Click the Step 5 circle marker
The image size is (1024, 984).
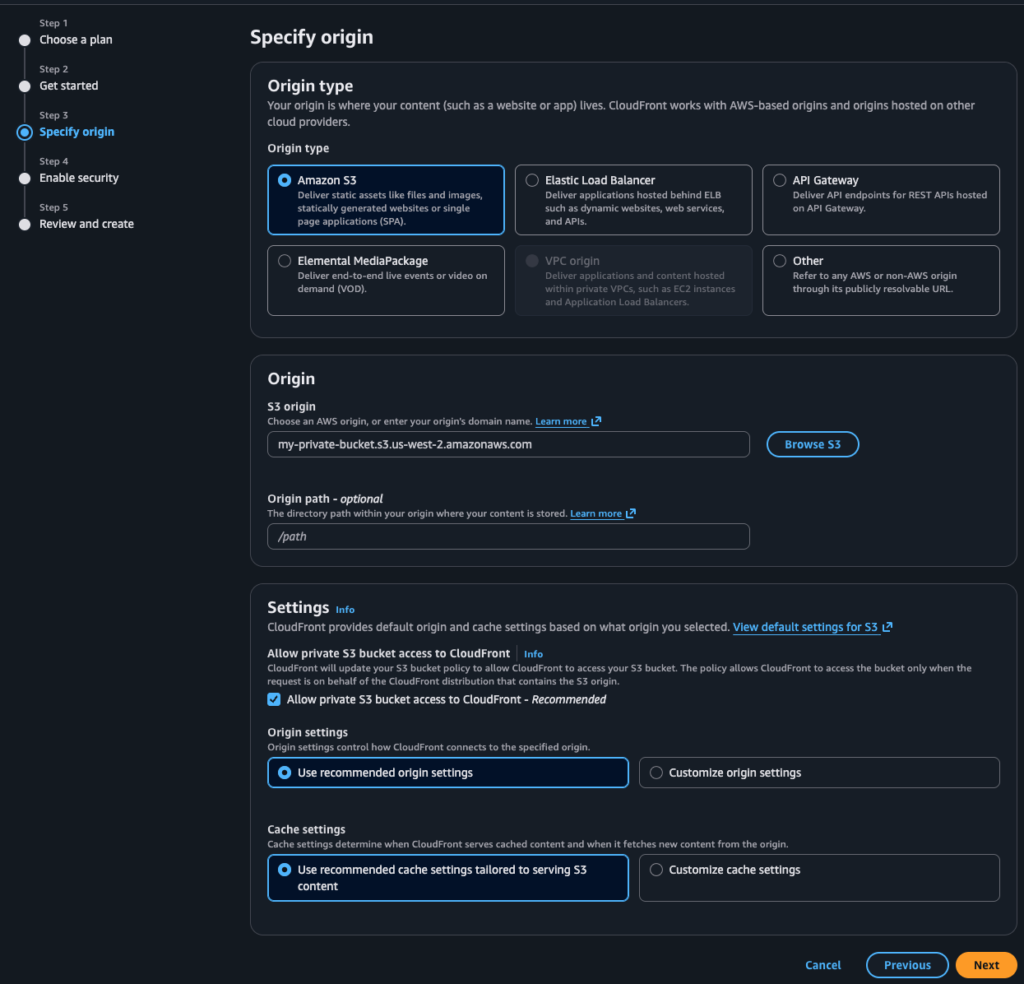25,225
